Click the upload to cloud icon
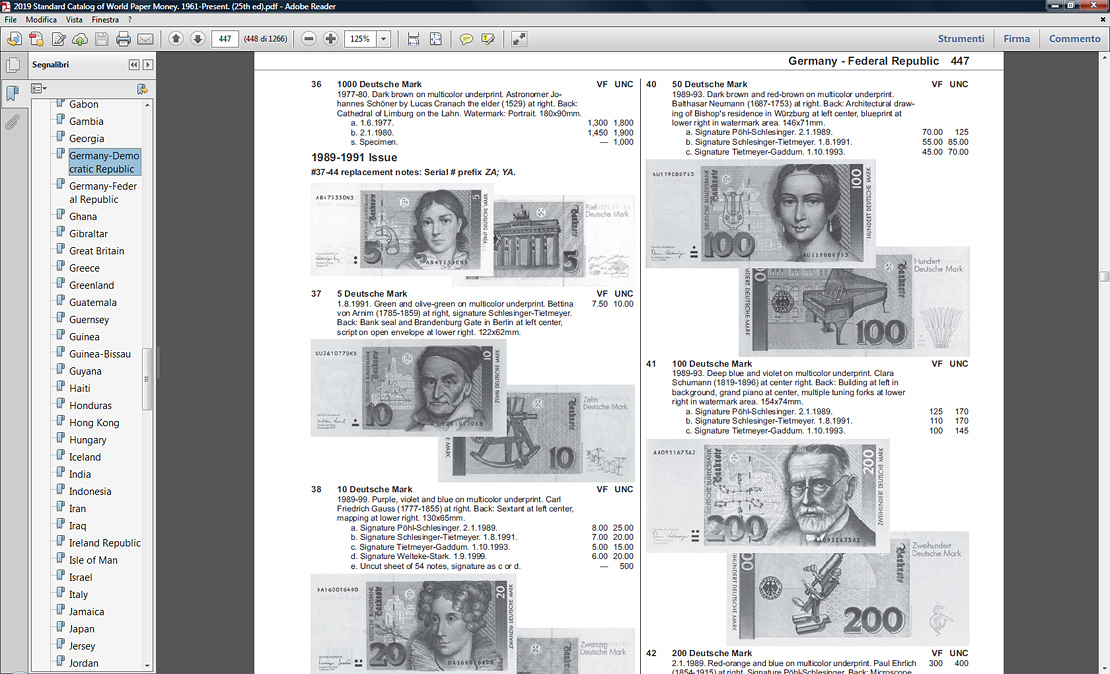The height and width of the screenshot is (674, 1110). point(80,39)
